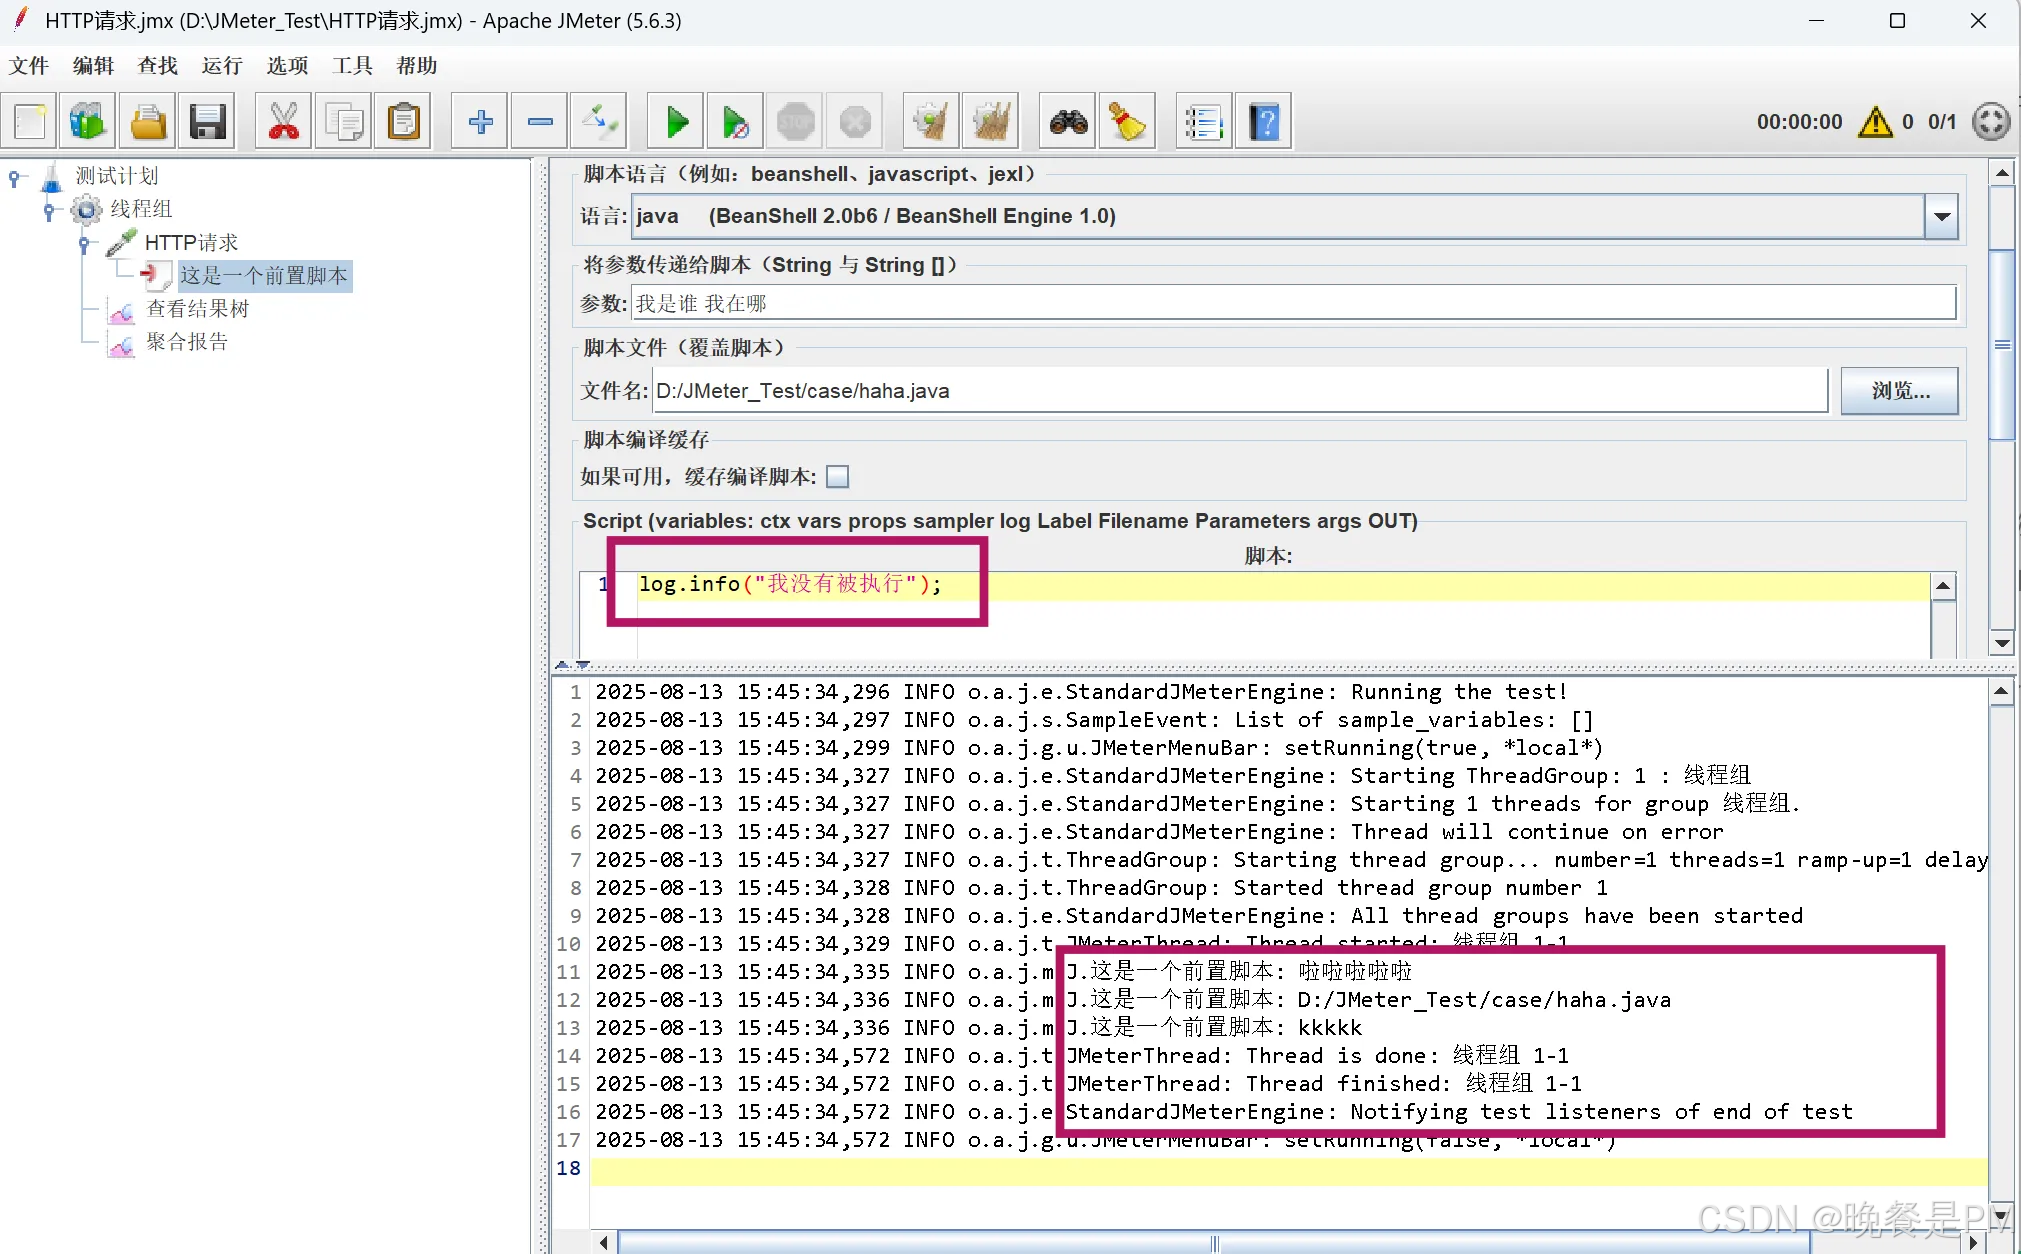Click the Collapse All minus icon

point(540,122)
